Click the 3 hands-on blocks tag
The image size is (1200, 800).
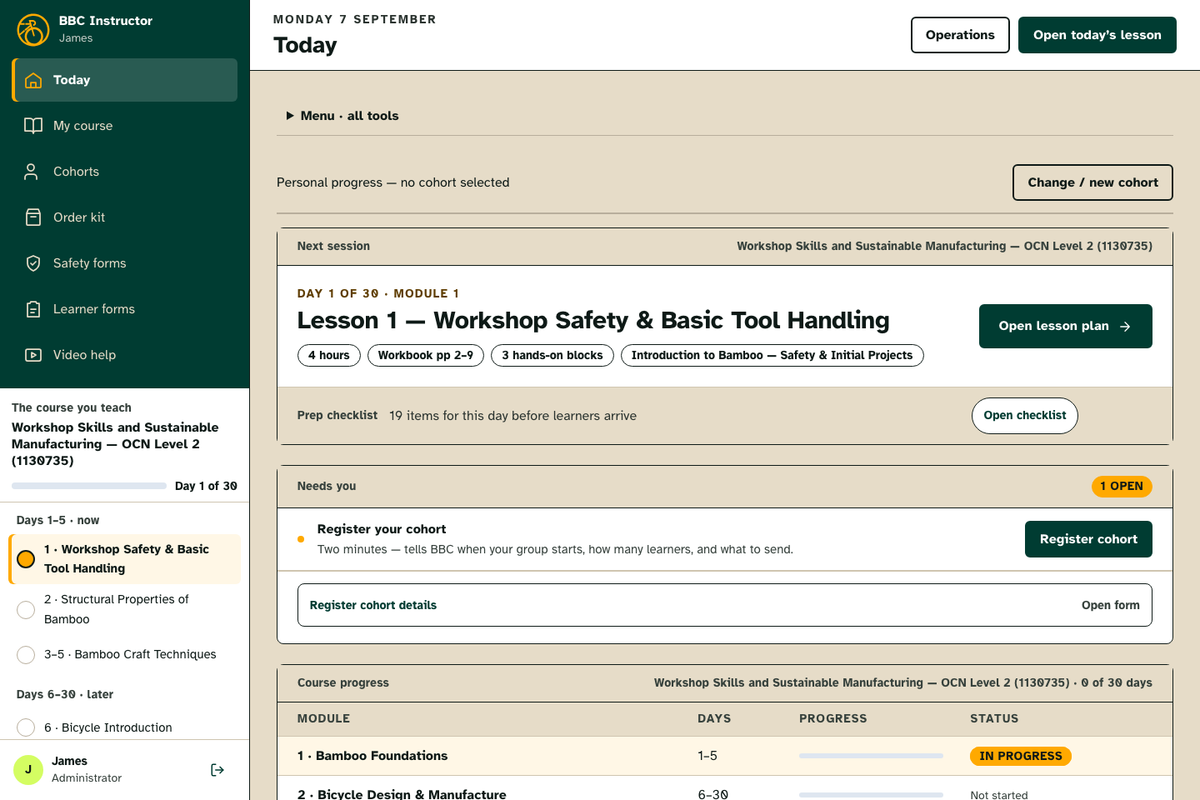[552, 355]
